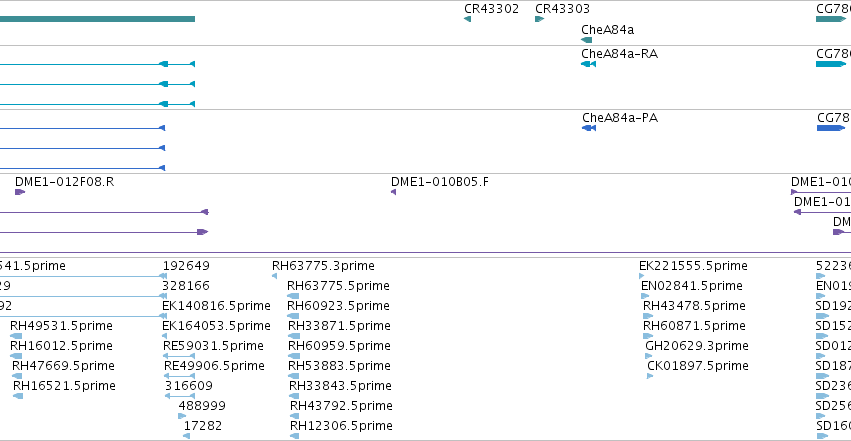Screen dimensions: 851x441
Task: Click the RH43478.5prime EST label
Action: pos(694,306)
